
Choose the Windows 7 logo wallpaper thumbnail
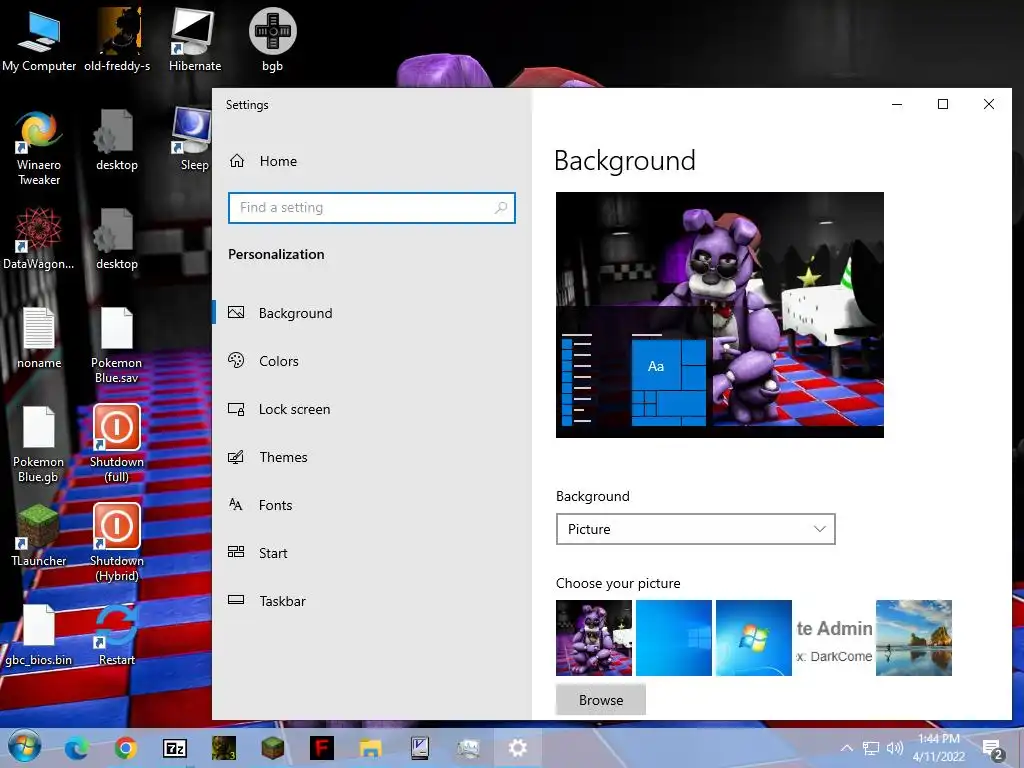click(754, 638)
